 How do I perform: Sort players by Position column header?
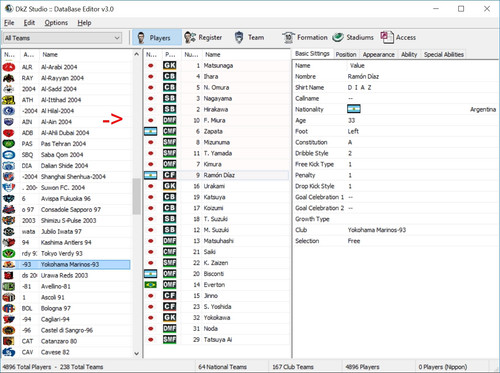click(x=170, y=54)
